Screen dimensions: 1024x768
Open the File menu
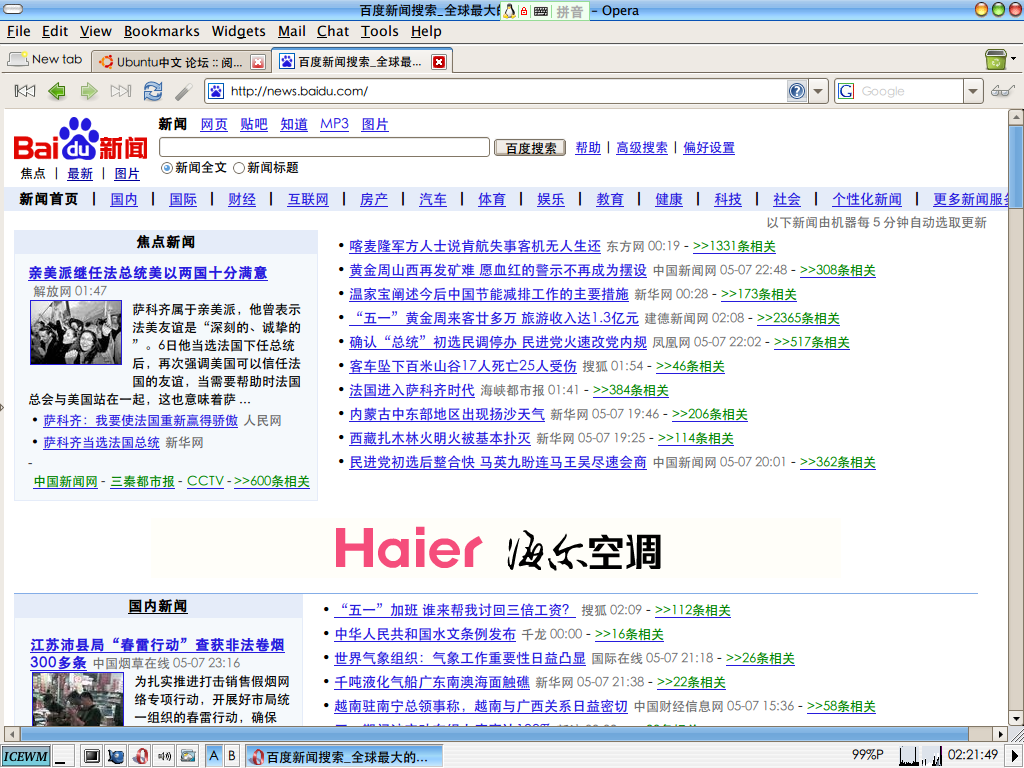tap(18, 31)
